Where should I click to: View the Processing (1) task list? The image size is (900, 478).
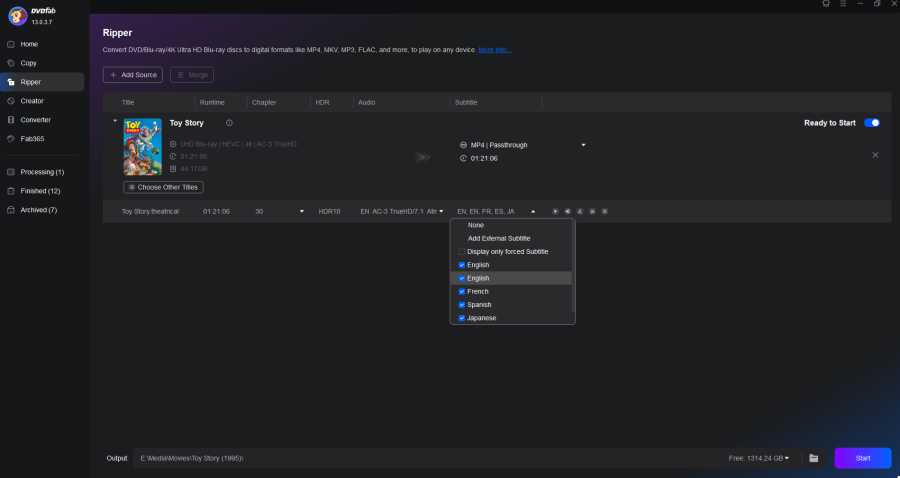(x=42, y=172)
